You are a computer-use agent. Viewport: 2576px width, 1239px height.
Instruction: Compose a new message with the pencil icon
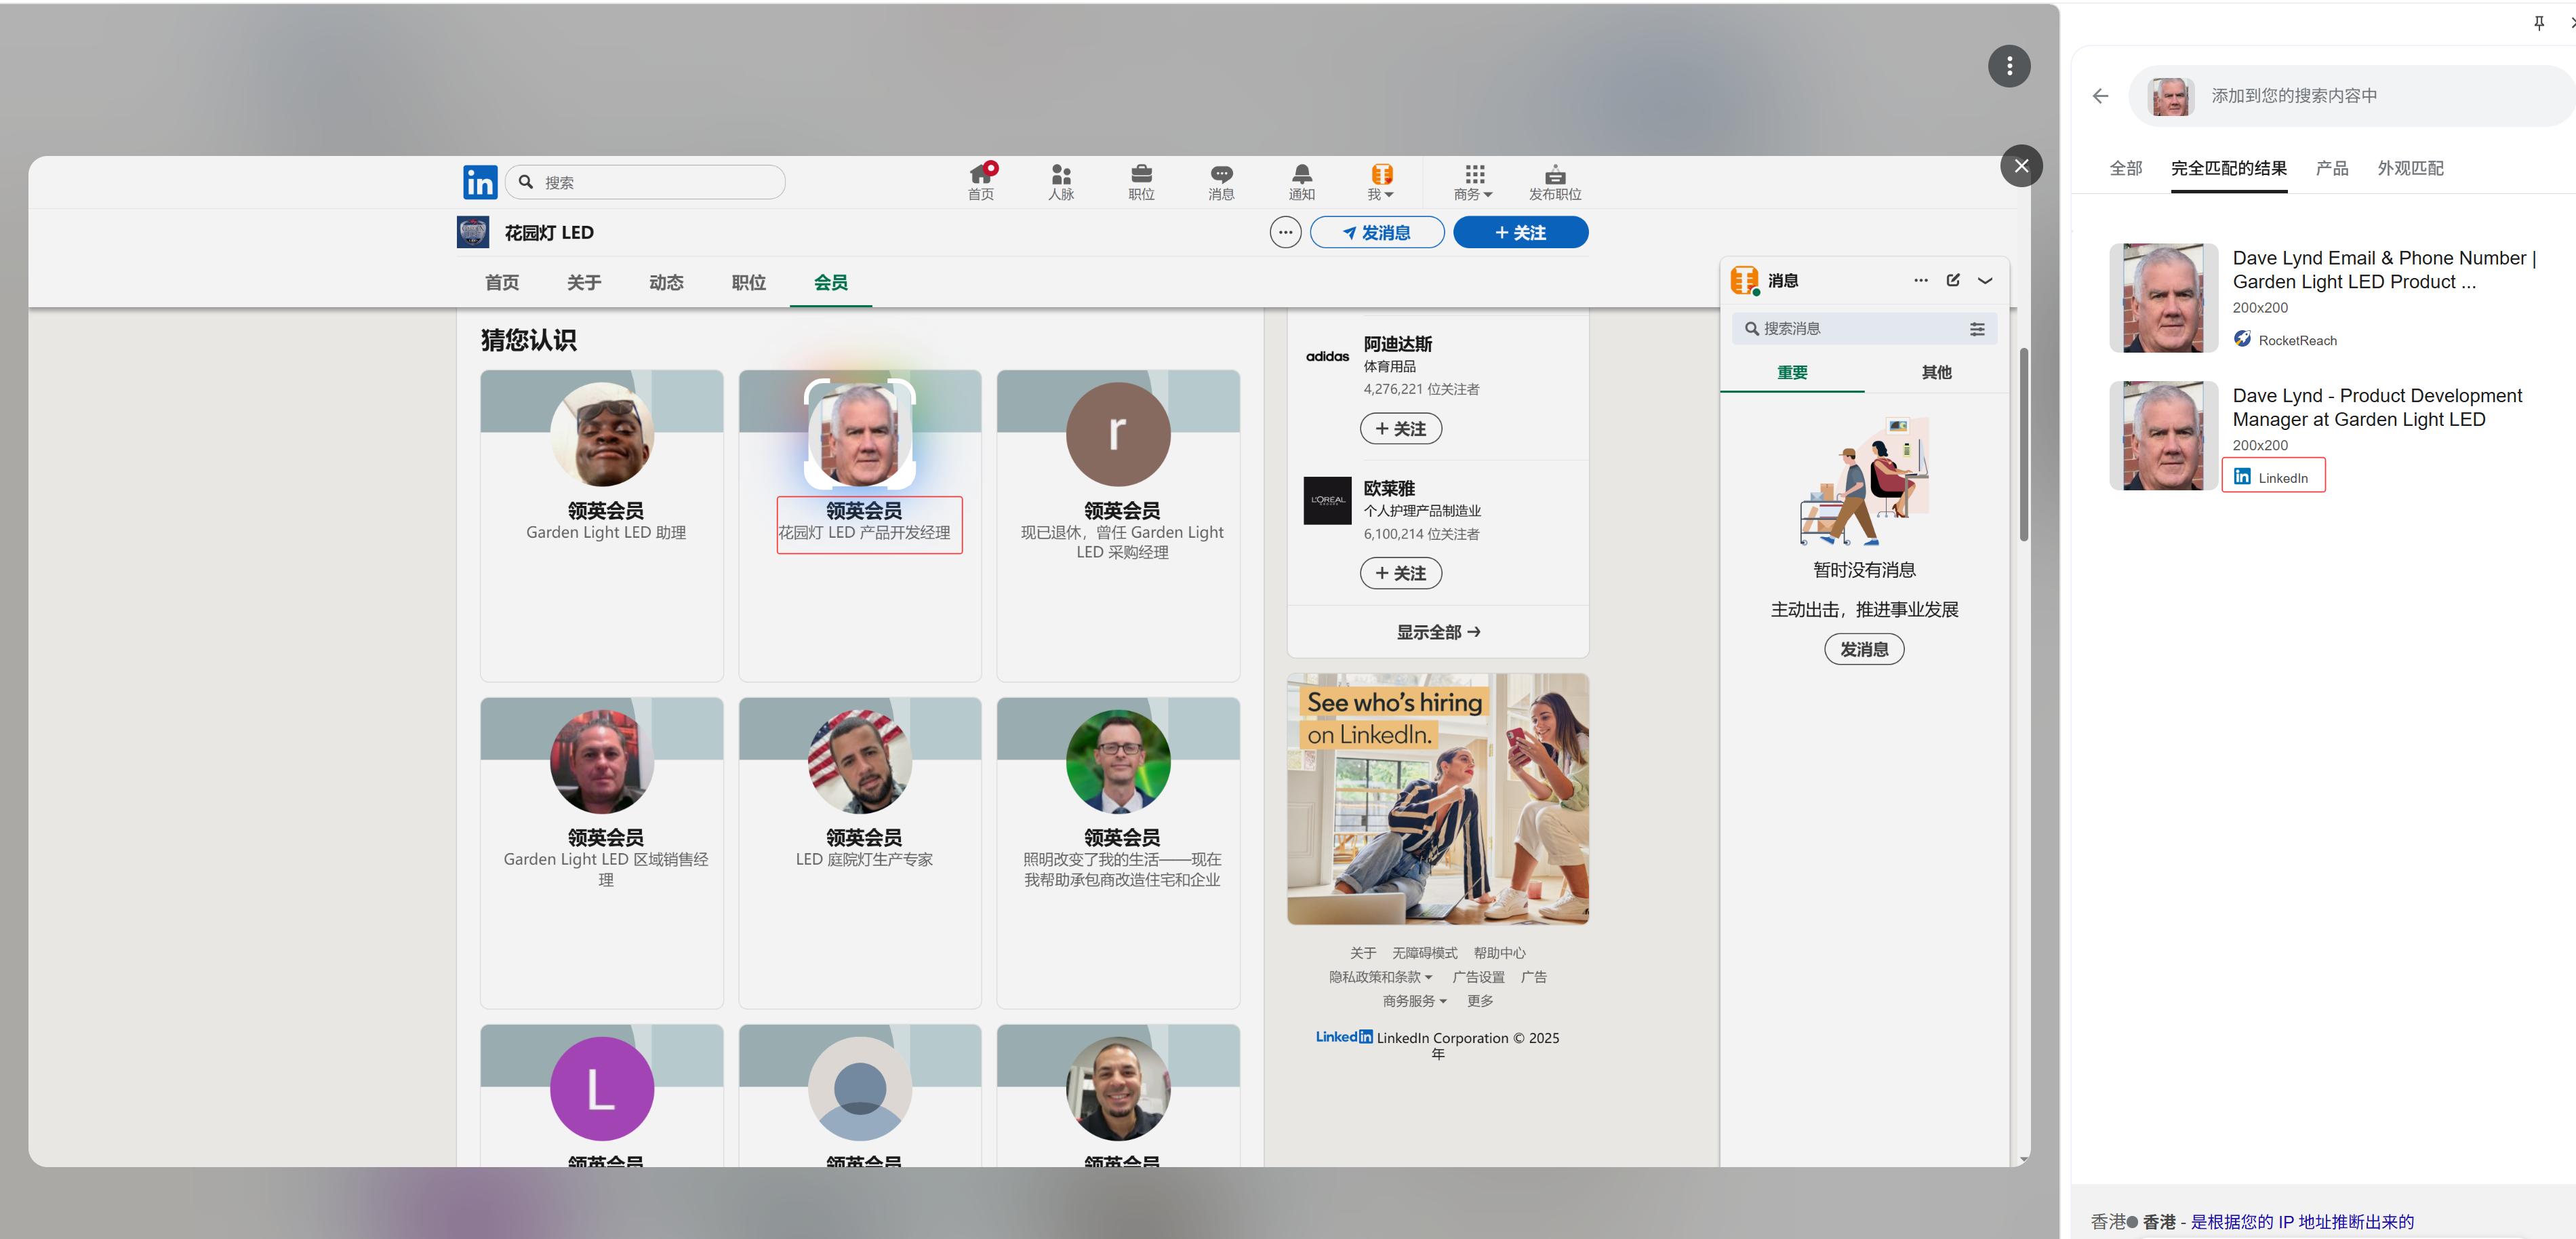1953,280
